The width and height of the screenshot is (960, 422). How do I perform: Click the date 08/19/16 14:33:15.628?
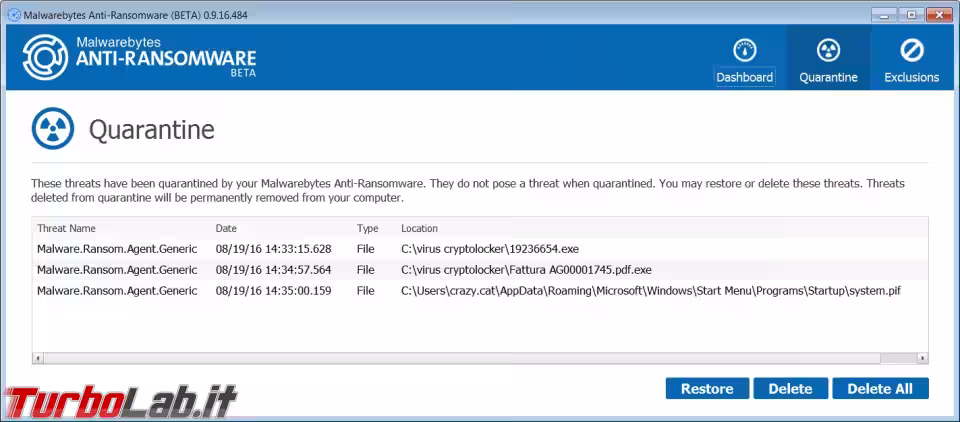(274, 249)
